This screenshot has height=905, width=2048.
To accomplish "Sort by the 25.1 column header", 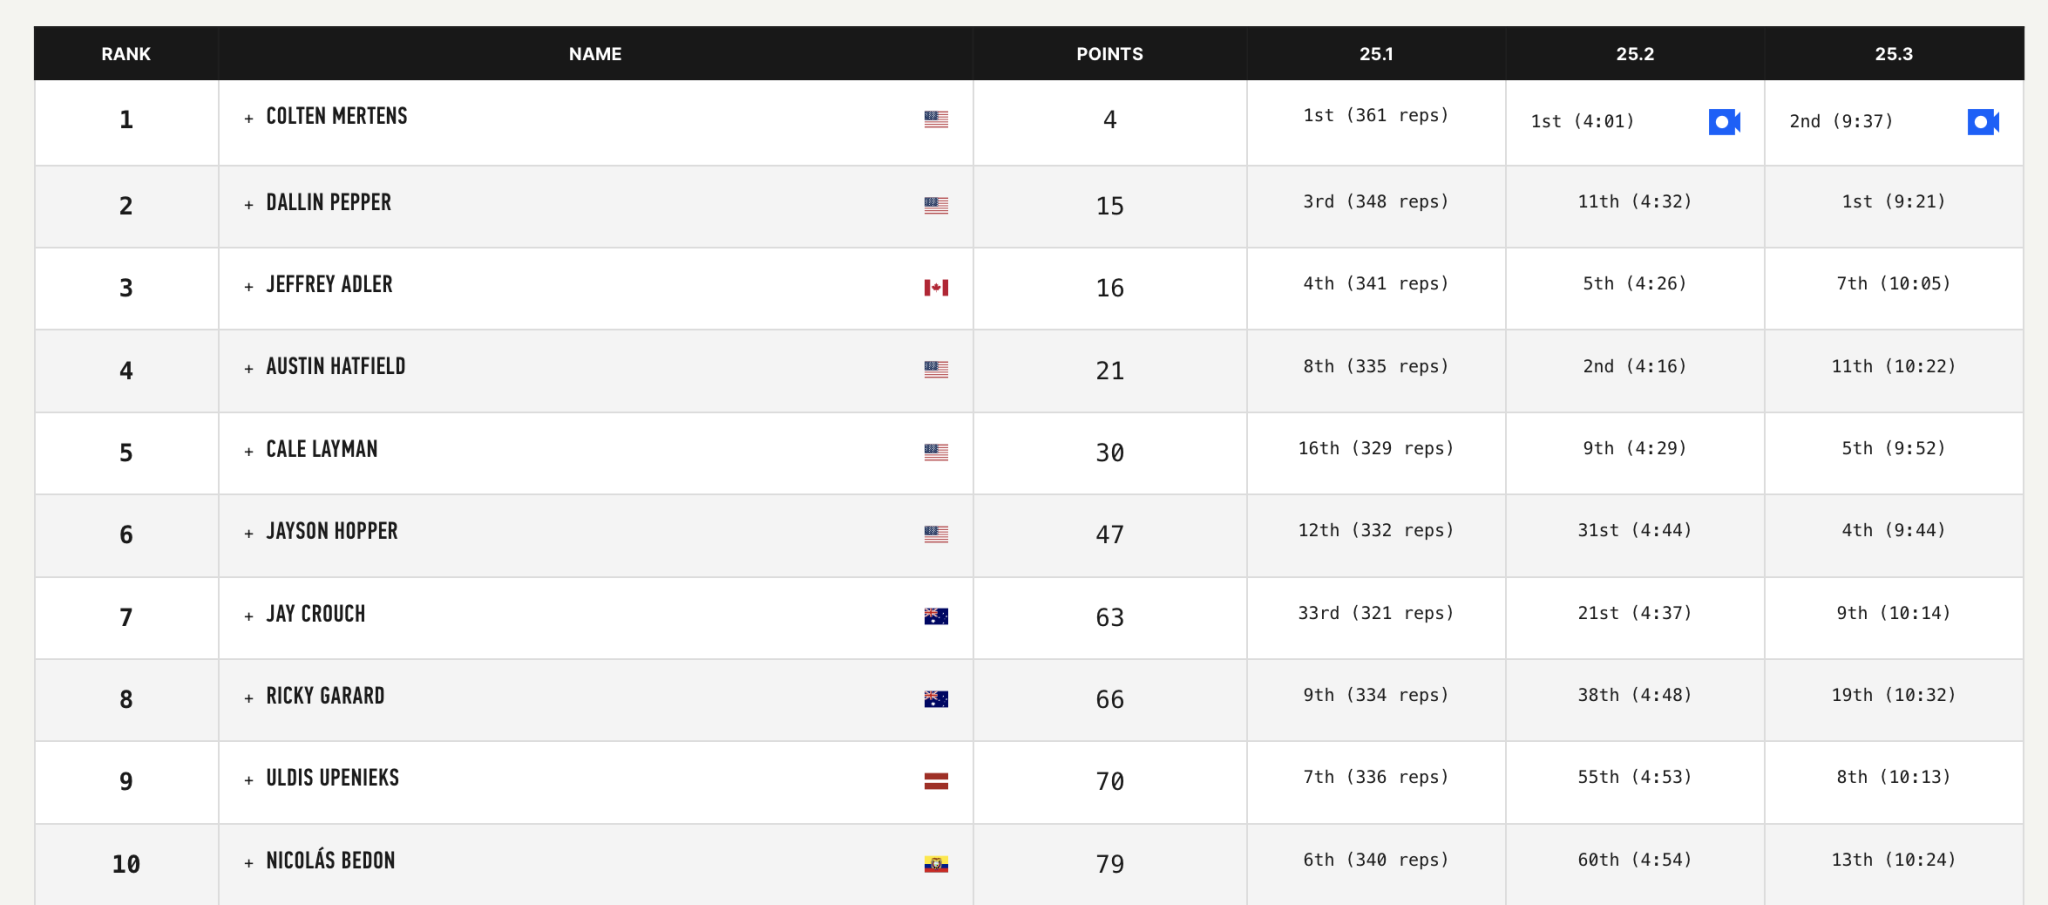I will point(1376,54).
